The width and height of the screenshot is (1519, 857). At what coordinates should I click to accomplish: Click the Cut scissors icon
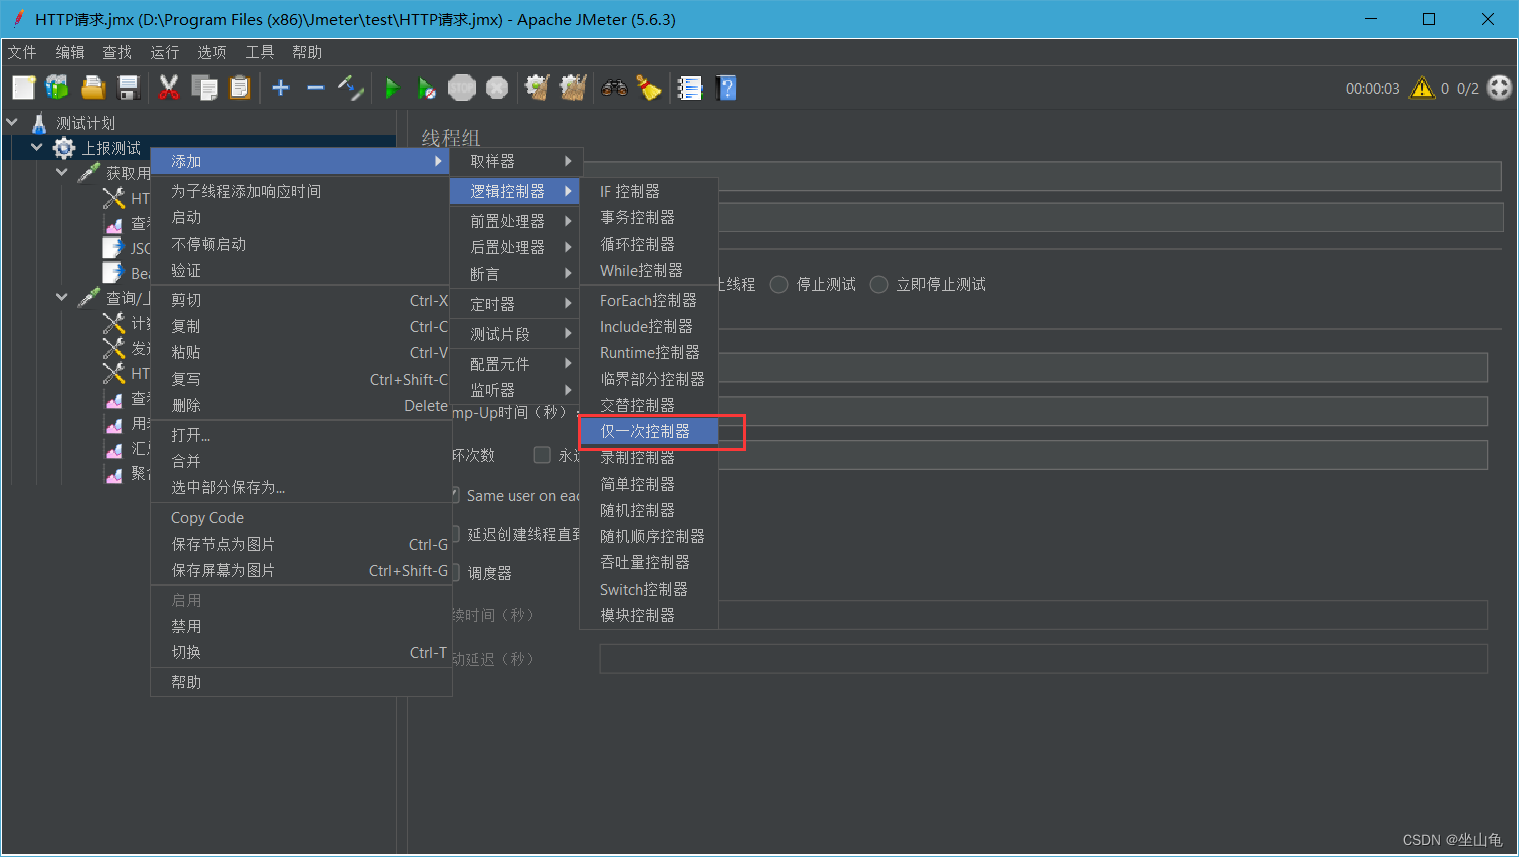click(x=169, y=88)
